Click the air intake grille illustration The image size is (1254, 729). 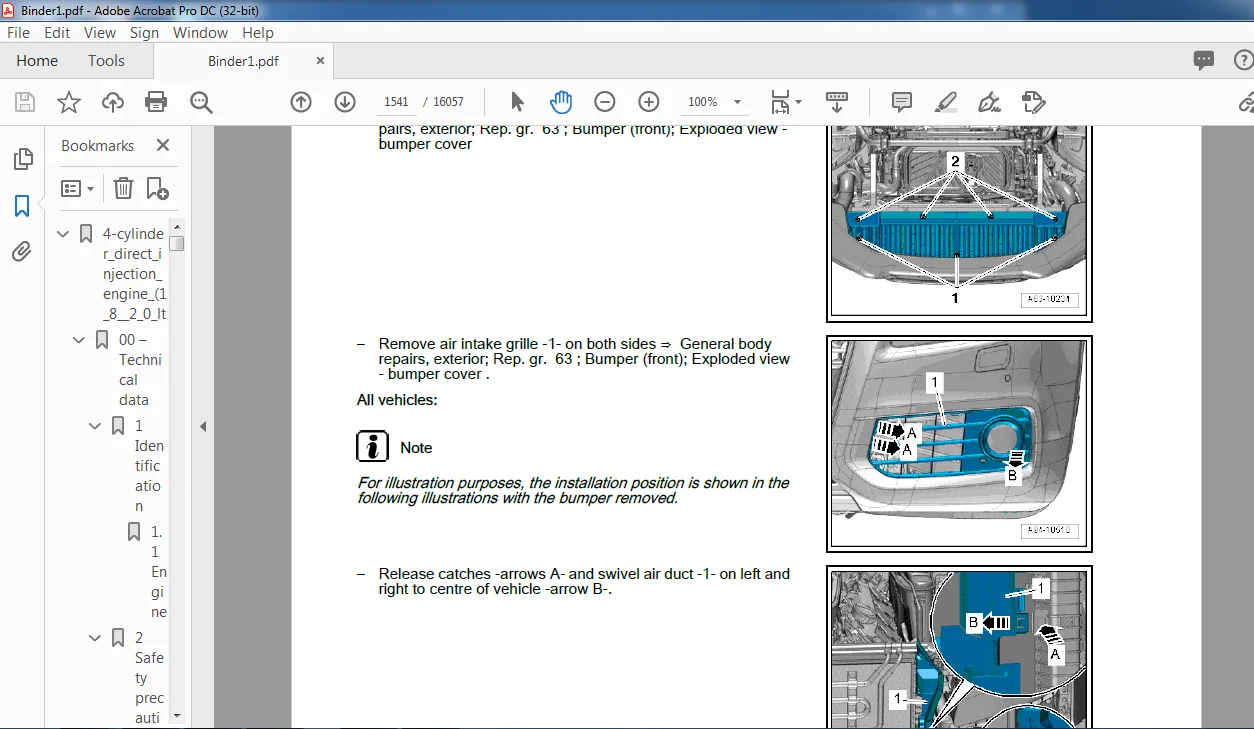tap(959, 444)
